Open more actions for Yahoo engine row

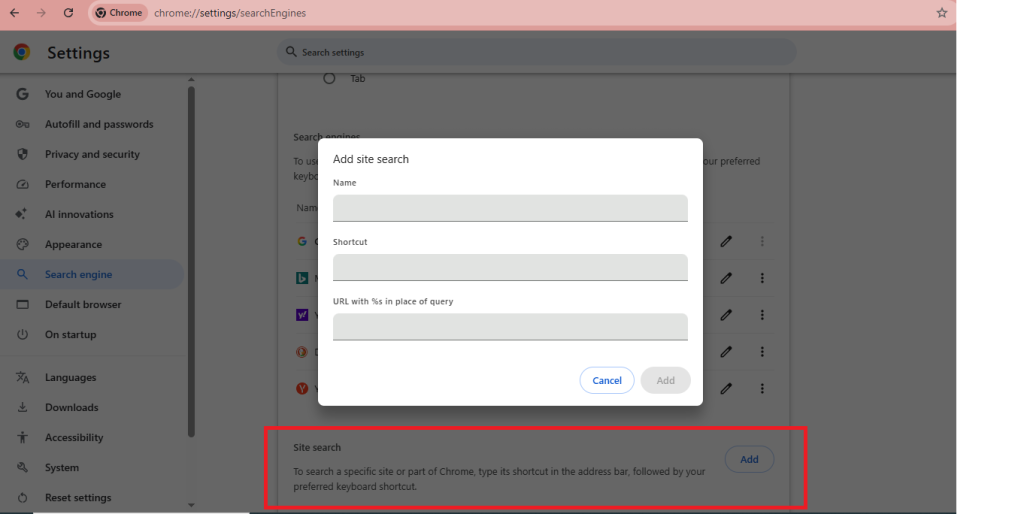[762, 315]
